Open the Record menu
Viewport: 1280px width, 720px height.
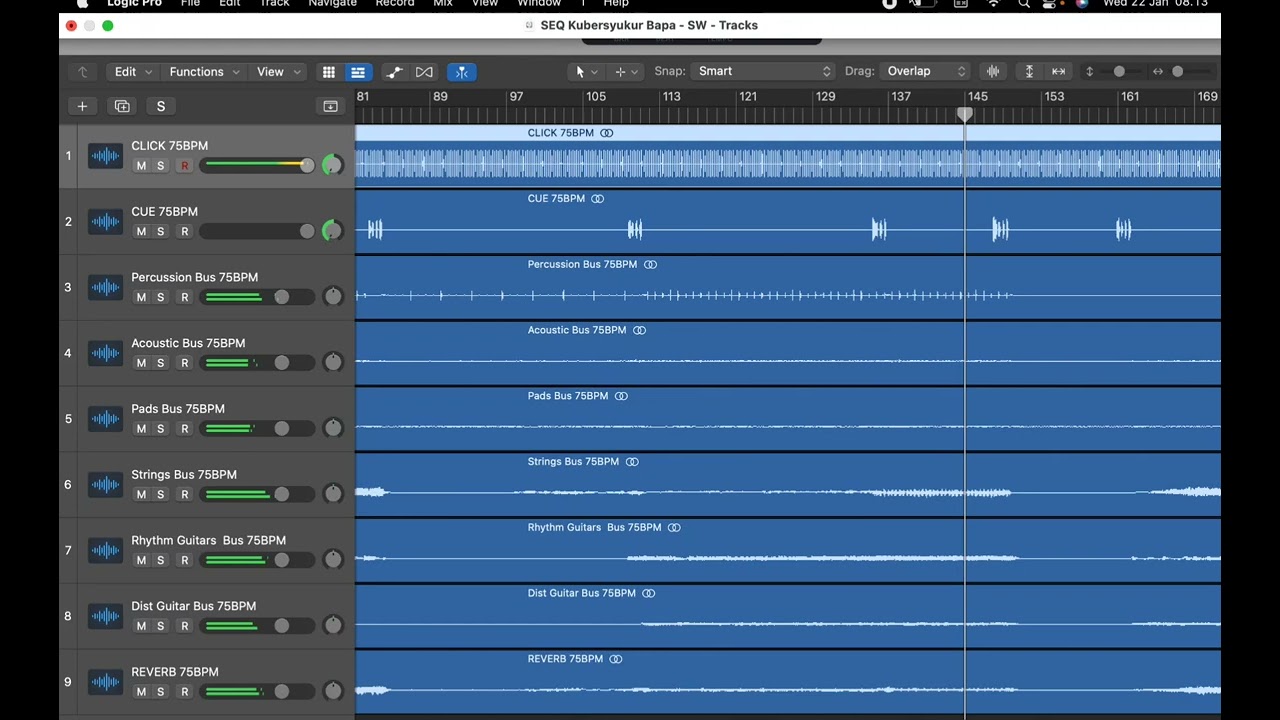[x=395, y=4]
